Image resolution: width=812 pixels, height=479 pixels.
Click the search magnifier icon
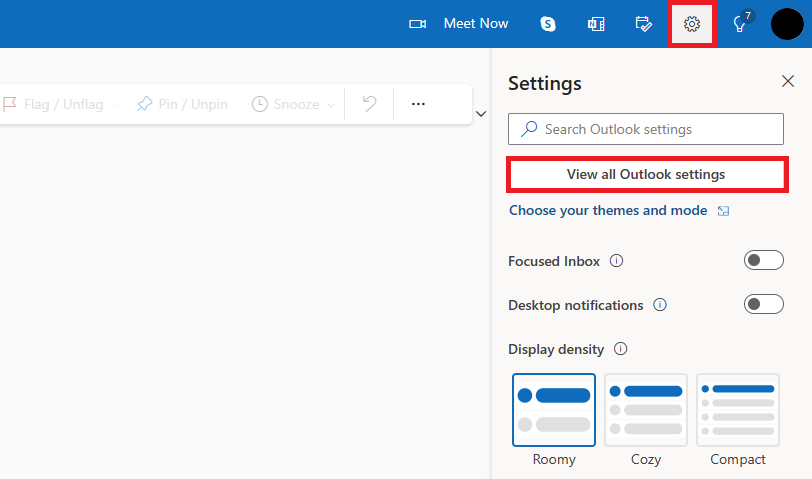click(529, 129)
